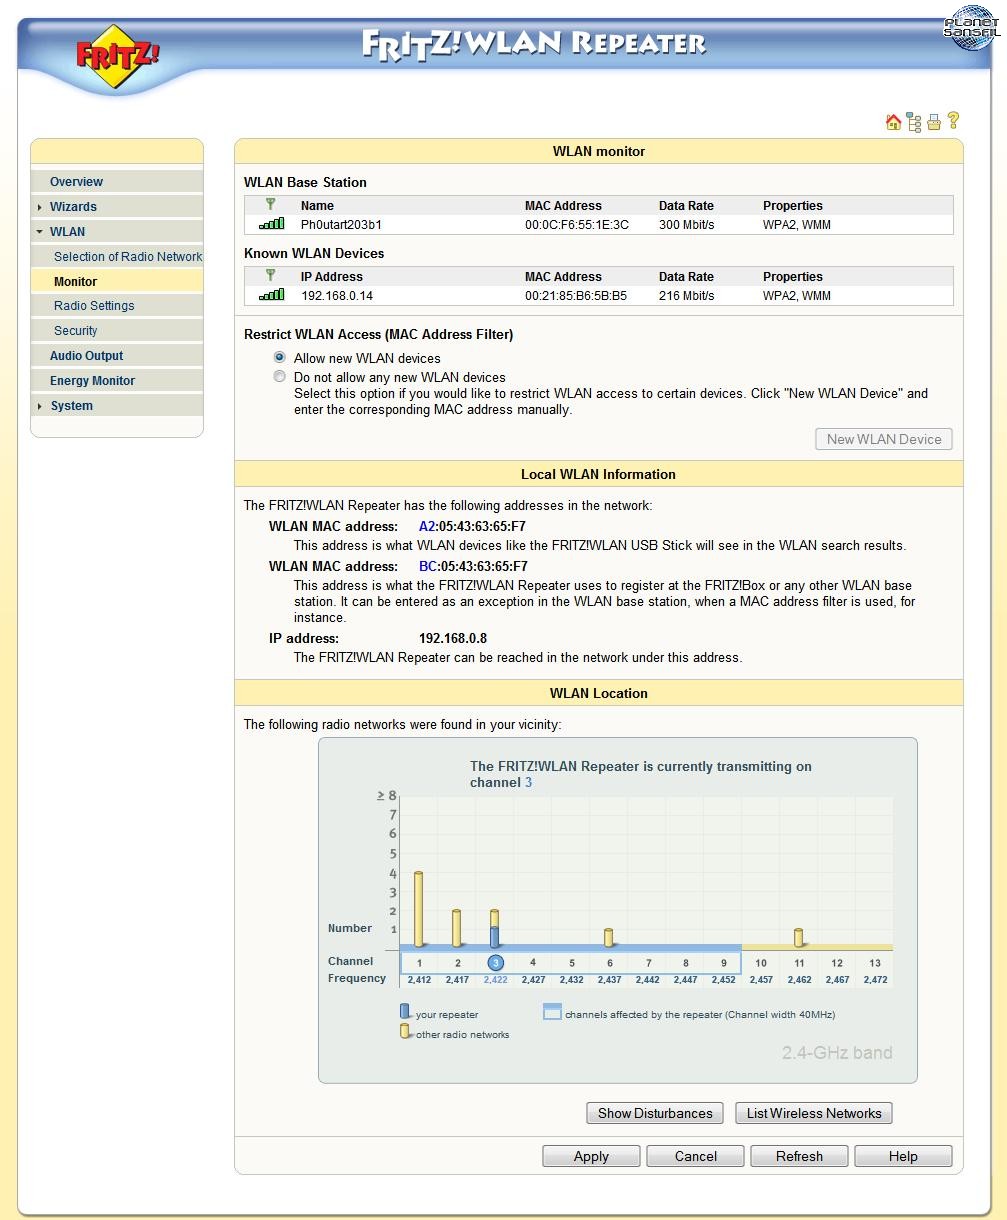
Task: Open help via the question mark icon
Action: coord(953,121)
